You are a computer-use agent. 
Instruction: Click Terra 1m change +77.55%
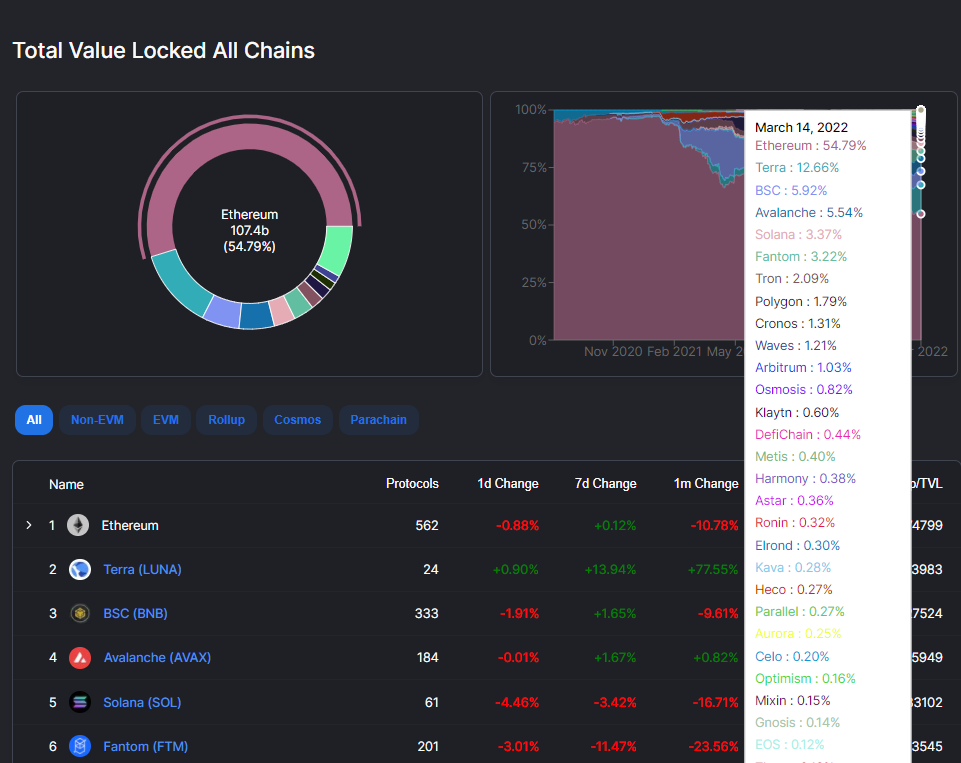tap(713, 569)
